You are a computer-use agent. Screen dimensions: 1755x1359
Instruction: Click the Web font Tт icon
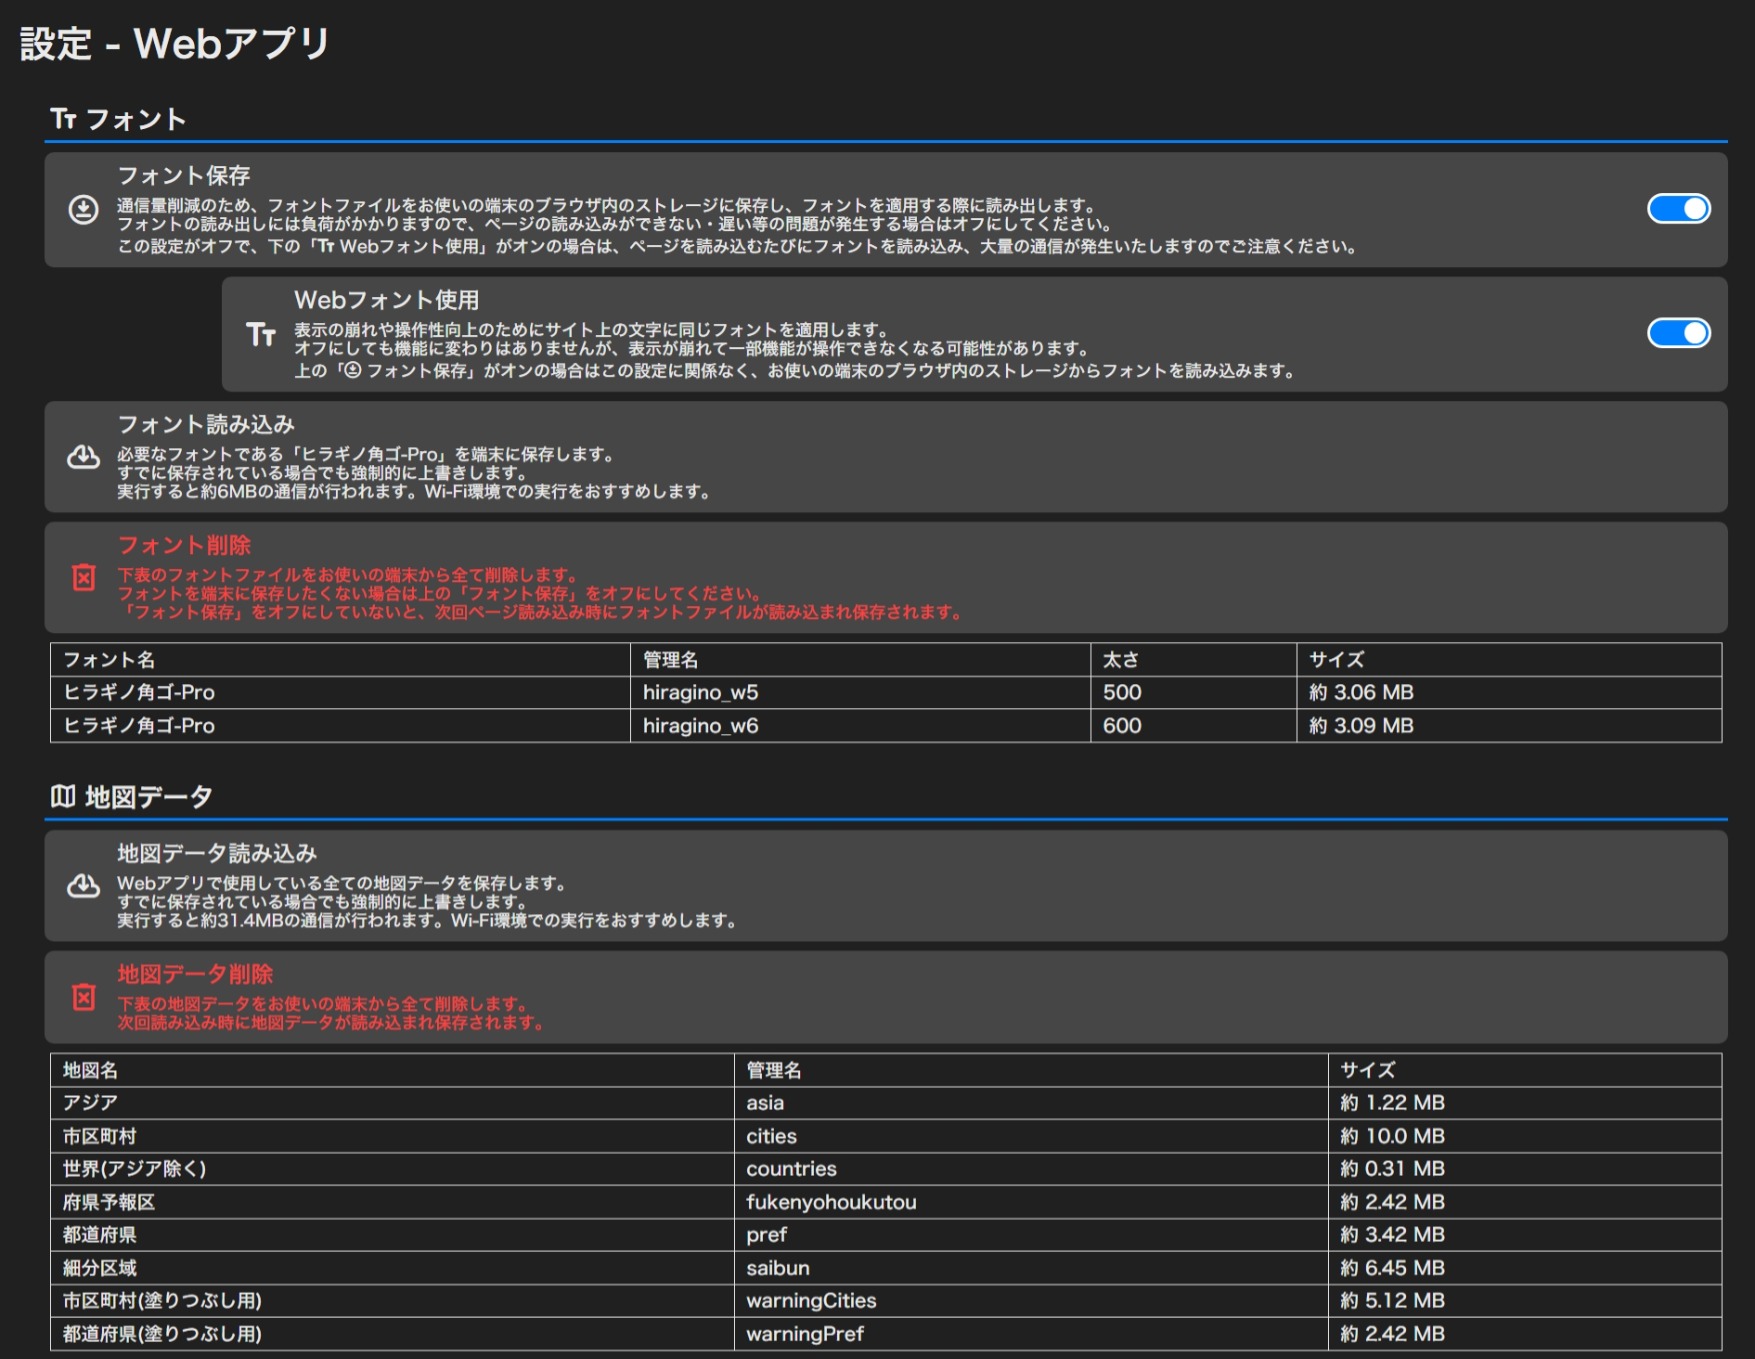point(261,334)
